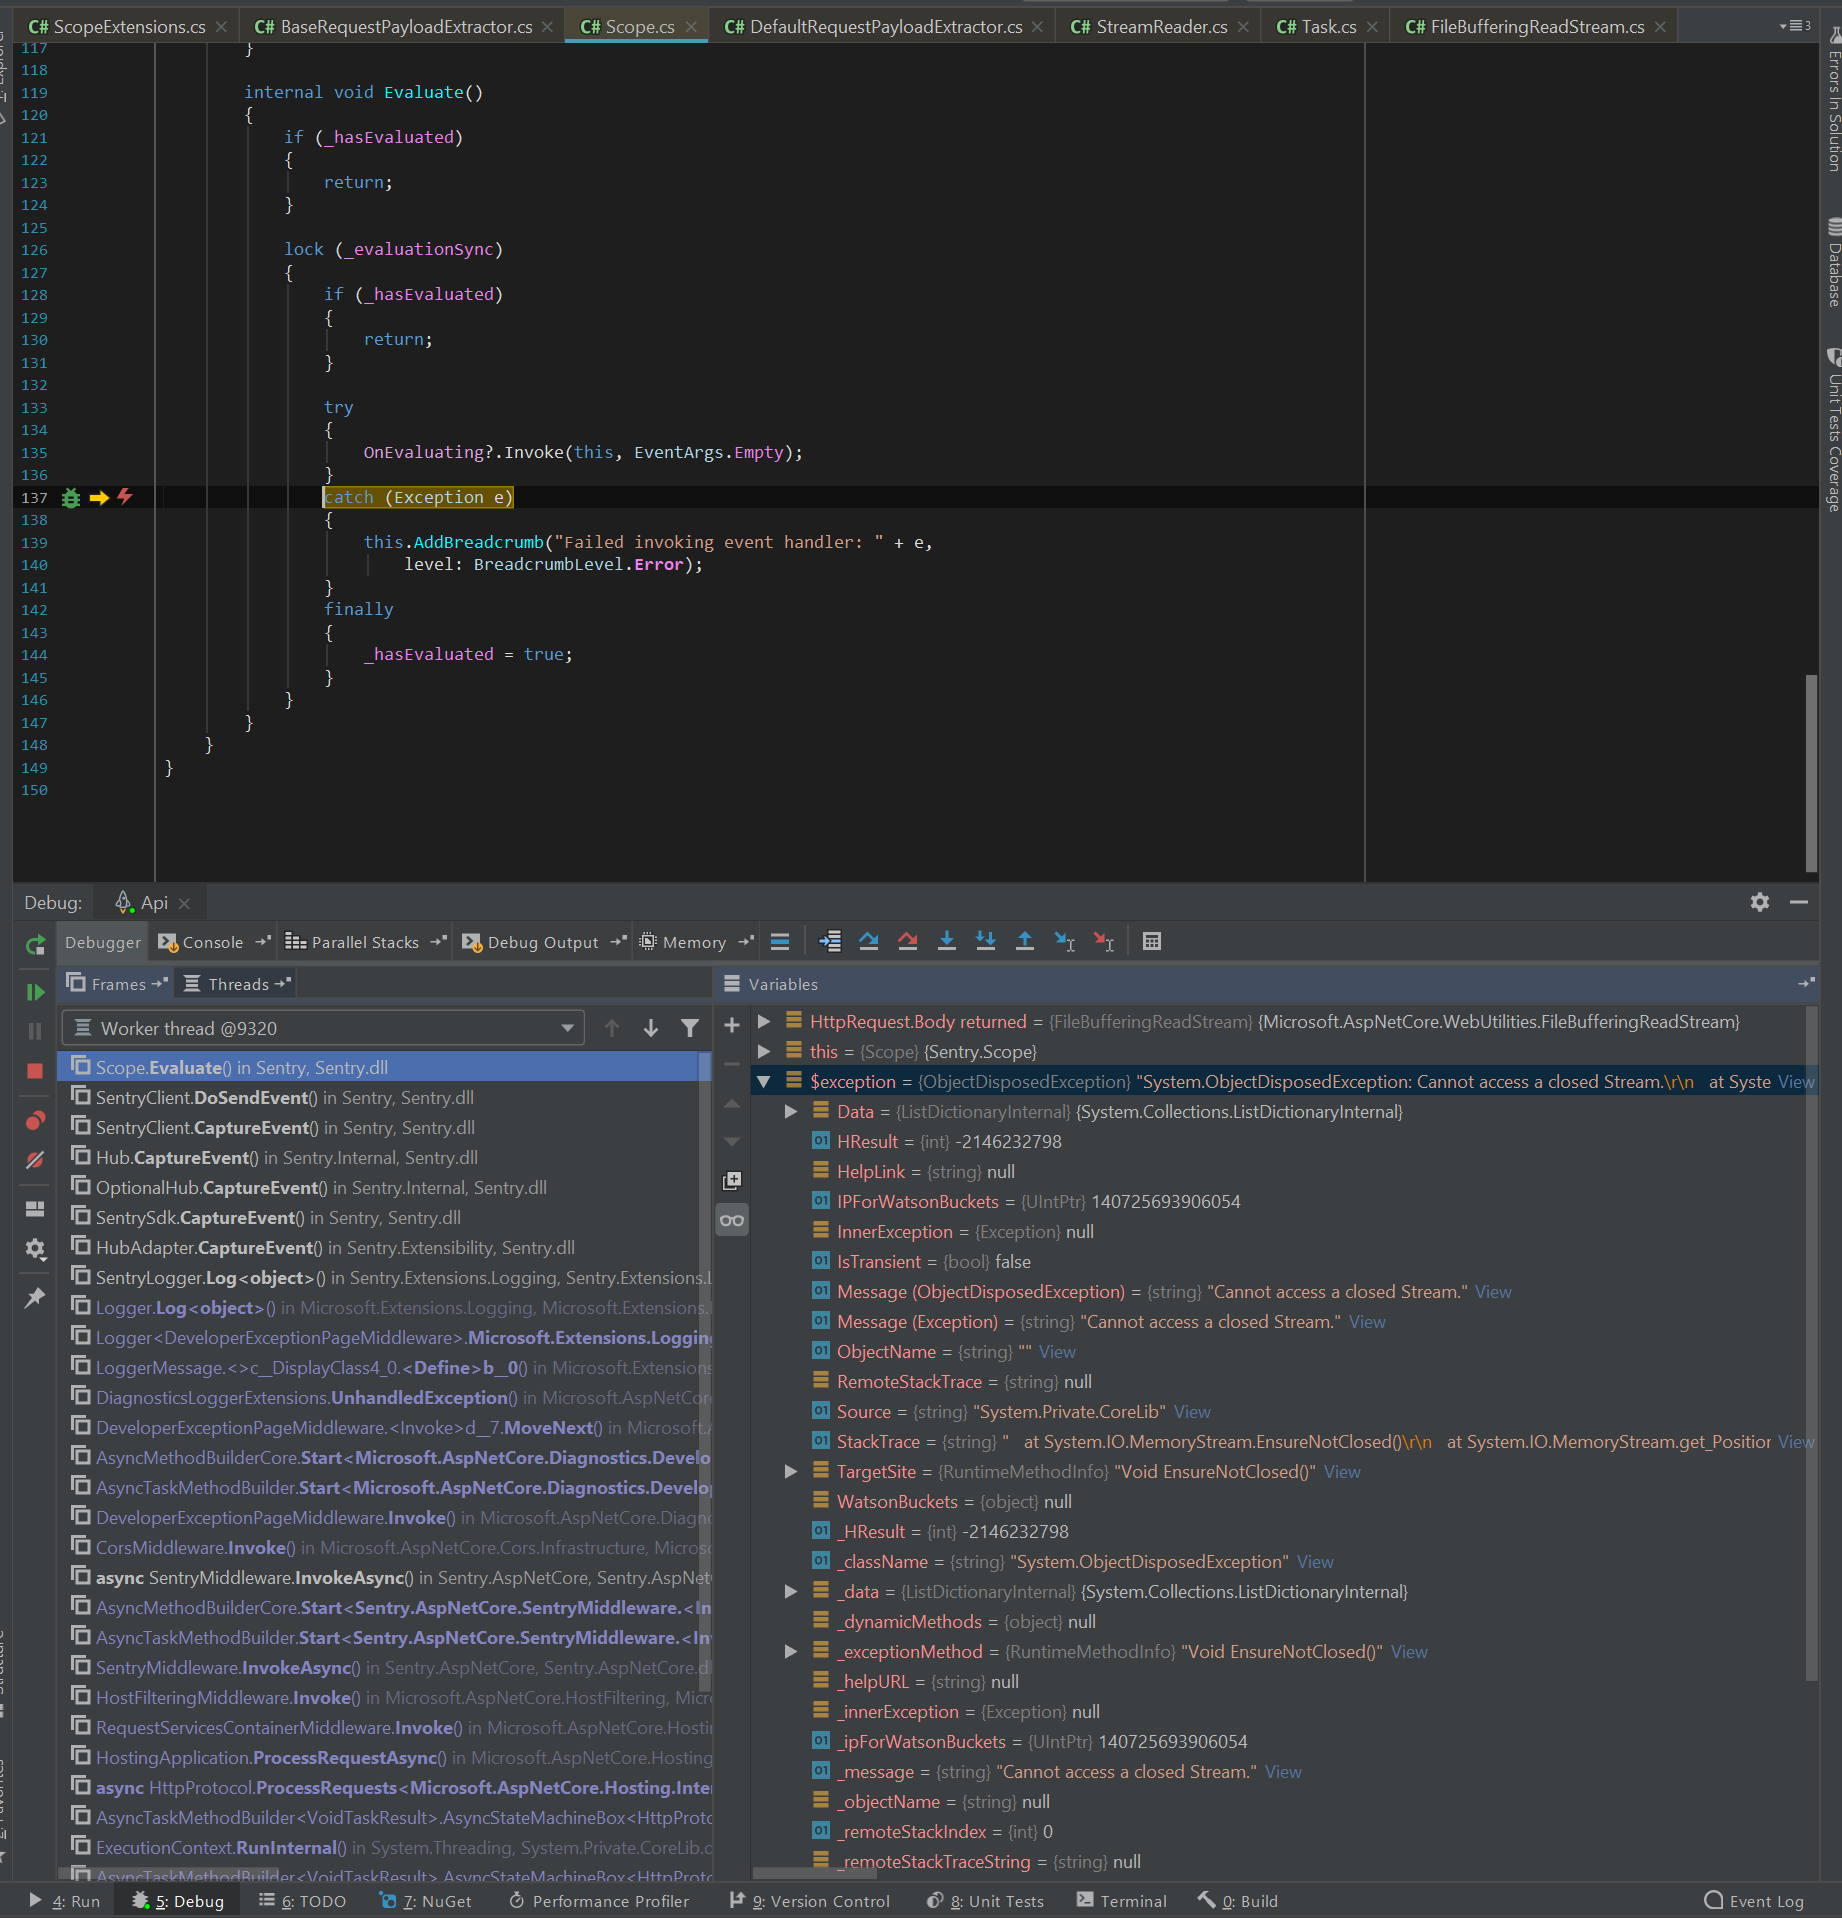
Task: Open the Memory view in debugger
Action: coord(694,941)
